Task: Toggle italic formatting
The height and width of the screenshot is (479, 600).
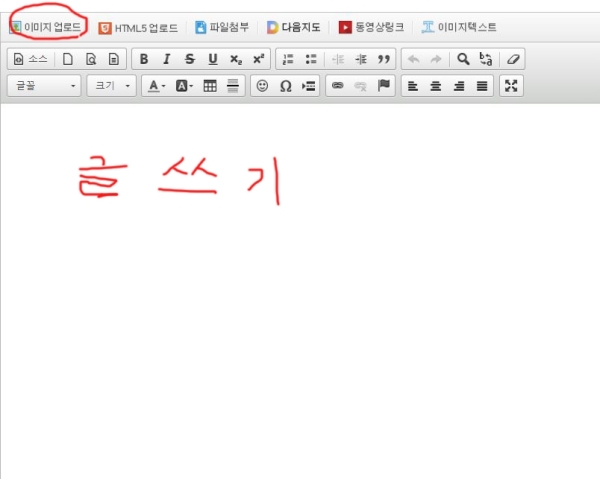Action: [x=166, y=59]
